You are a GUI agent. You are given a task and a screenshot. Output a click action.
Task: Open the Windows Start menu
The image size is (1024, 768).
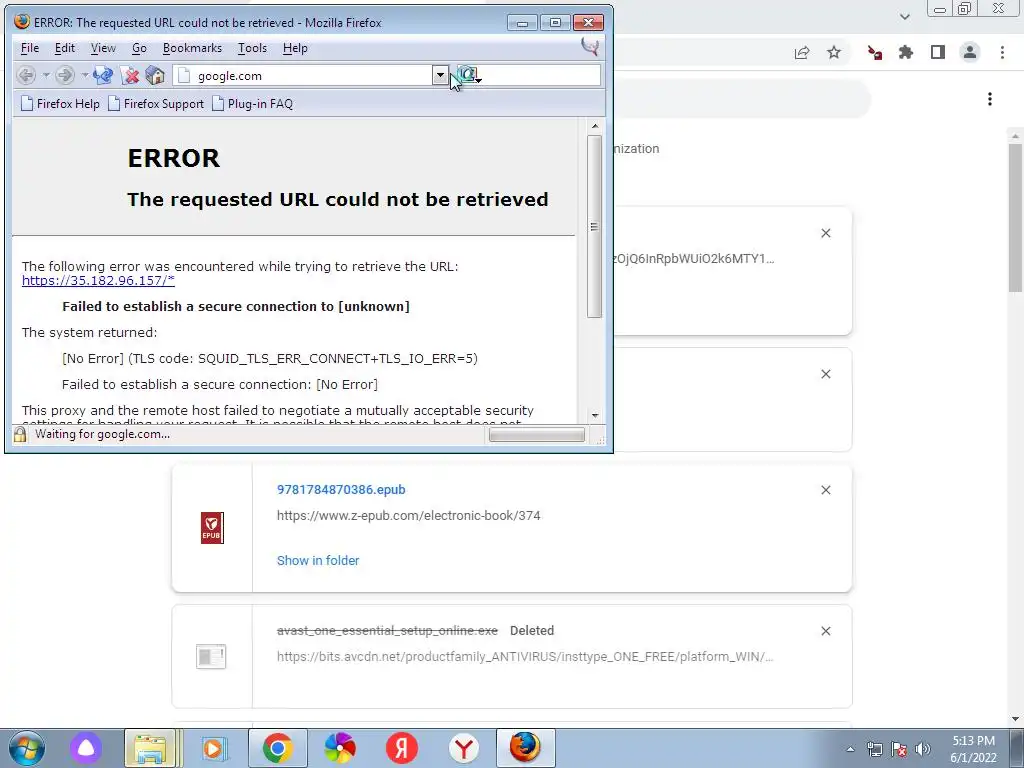coord(27,748)
